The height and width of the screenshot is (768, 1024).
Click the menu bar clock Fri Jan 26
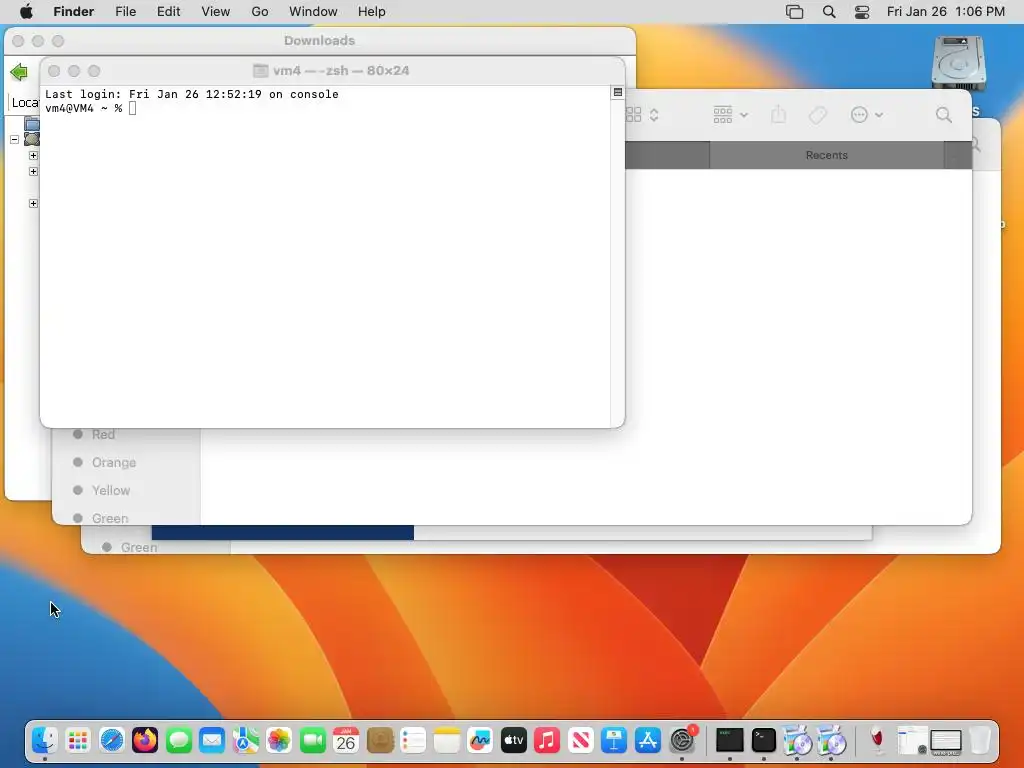tap(946, 12)
